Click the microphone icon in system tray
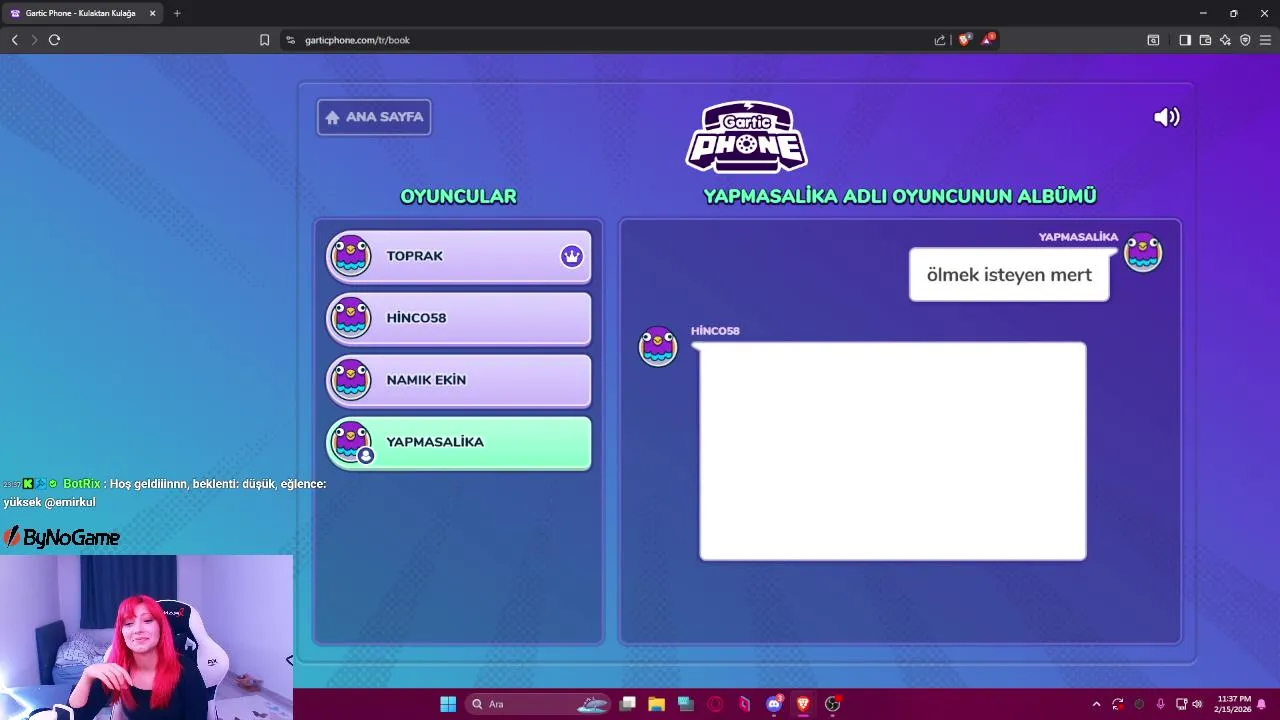This screenshot has width=1280, height=720. click(1160, 704)
